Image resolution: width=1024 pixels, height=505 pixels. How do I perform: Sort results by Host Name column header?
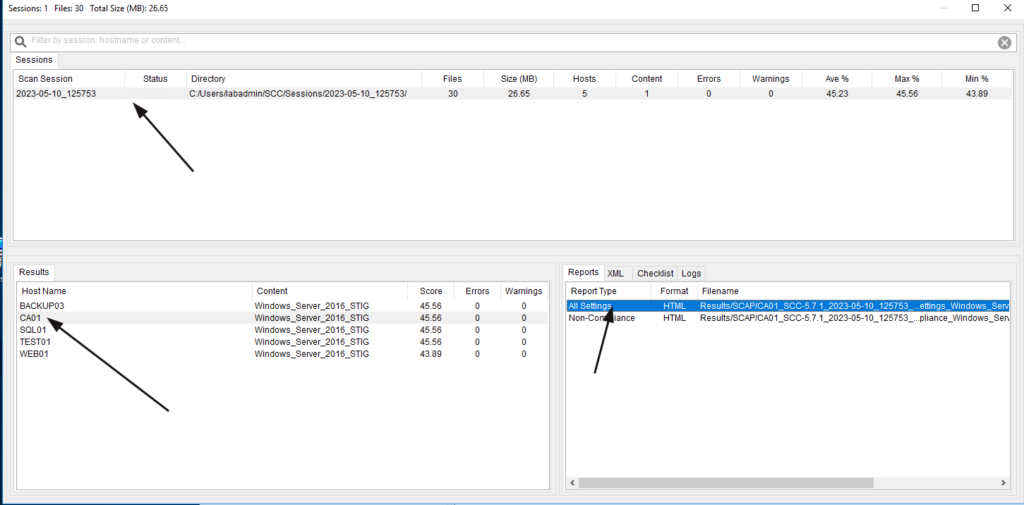tap(135, 291)
